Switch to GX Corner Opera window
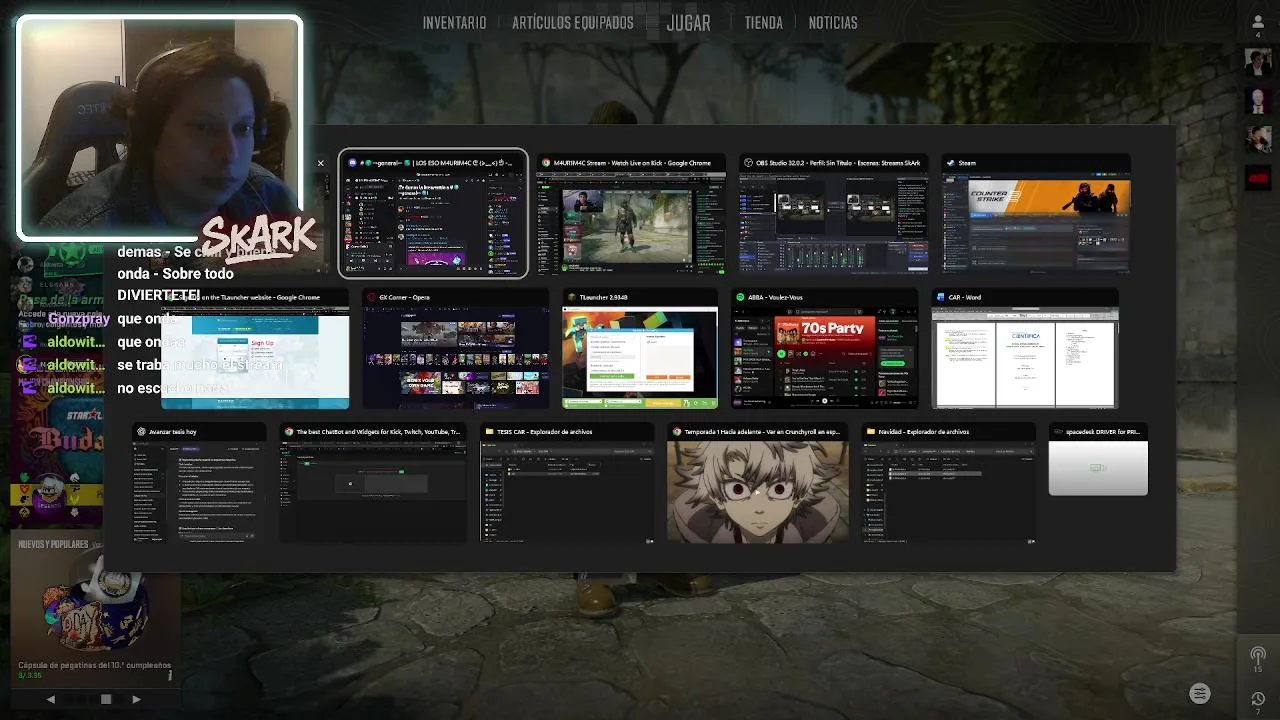The width and height of the screenshot is (1280, 720). pos(455,350)
